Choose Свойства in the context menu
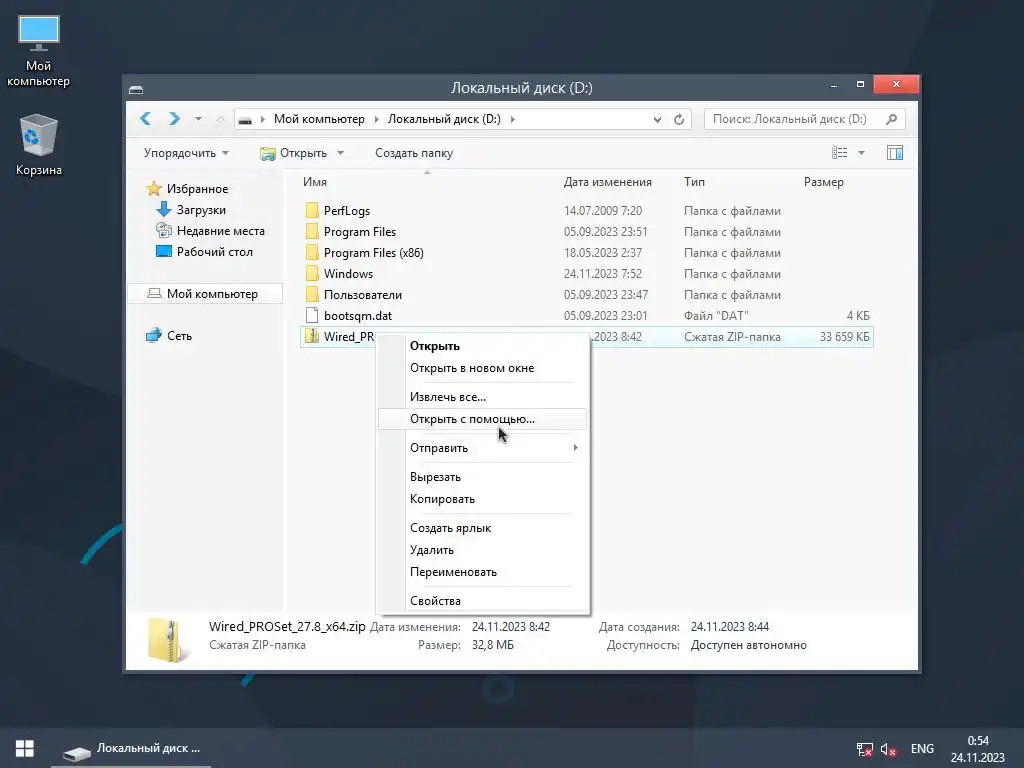Image resolution: width=1024 pixels, height=768 pixels. pos(483,601)
